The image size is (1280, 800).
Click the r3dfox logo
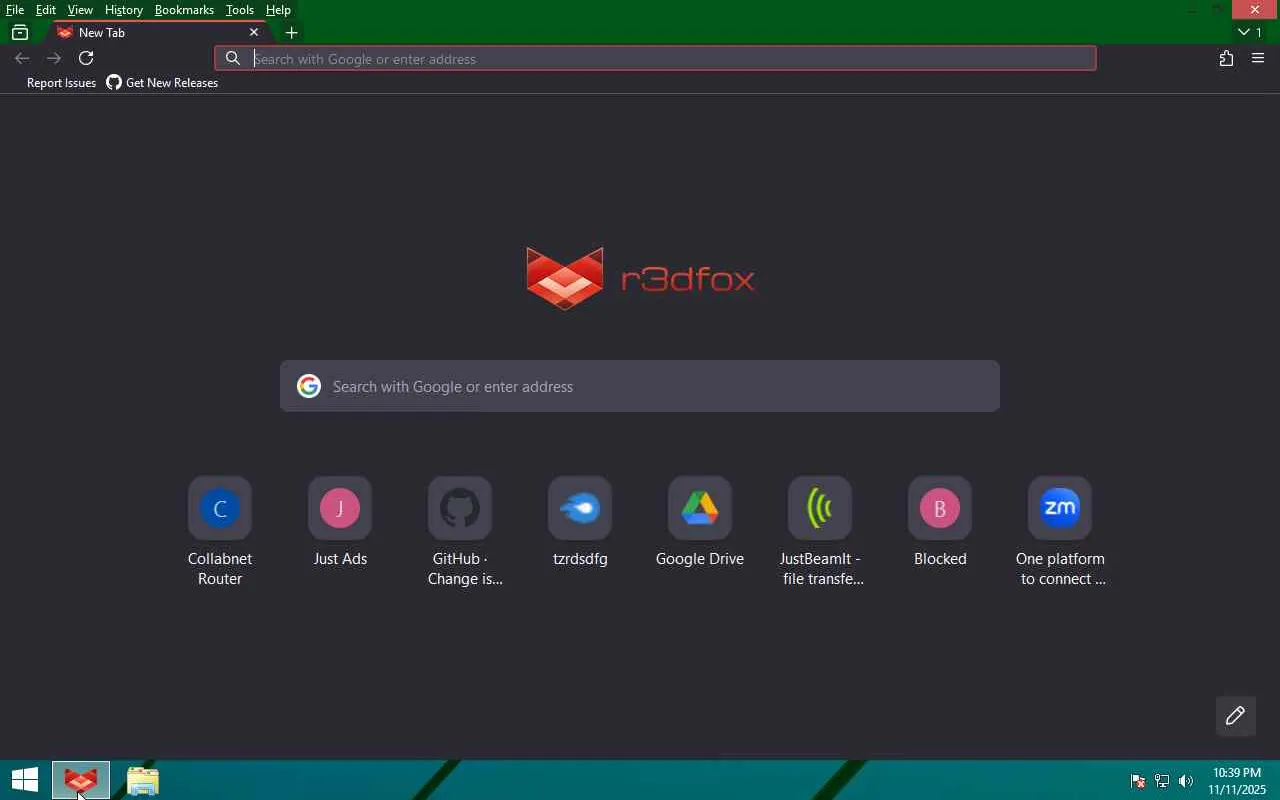tap(640, 278)
